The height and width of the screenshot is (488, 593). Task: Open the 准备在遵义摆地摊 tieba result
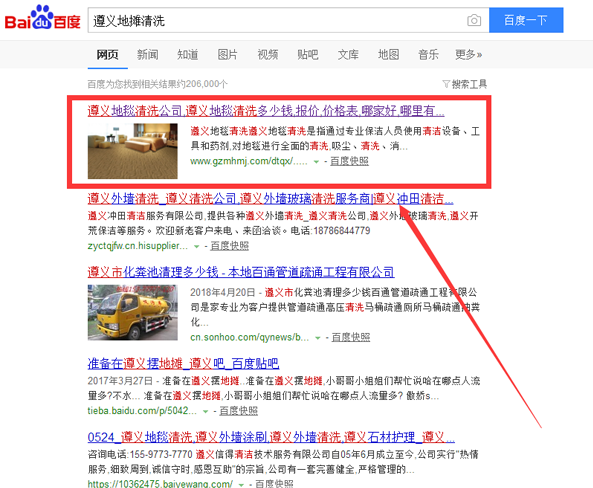pos(183,364)
